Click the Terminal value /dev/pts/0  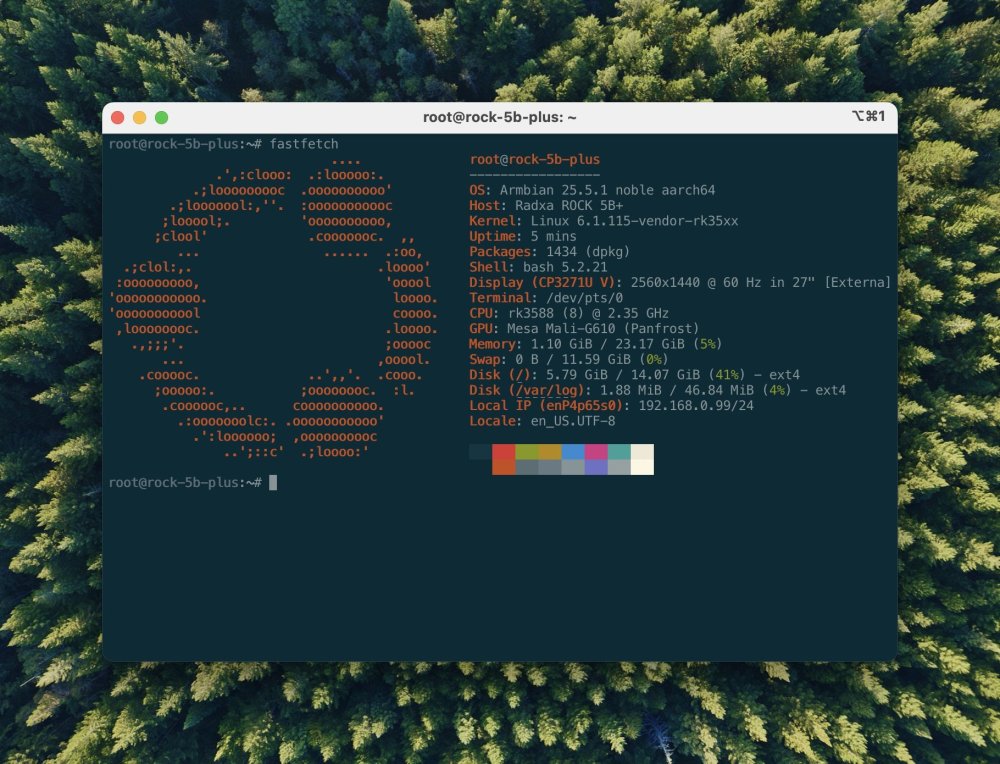tap(584, 297)
